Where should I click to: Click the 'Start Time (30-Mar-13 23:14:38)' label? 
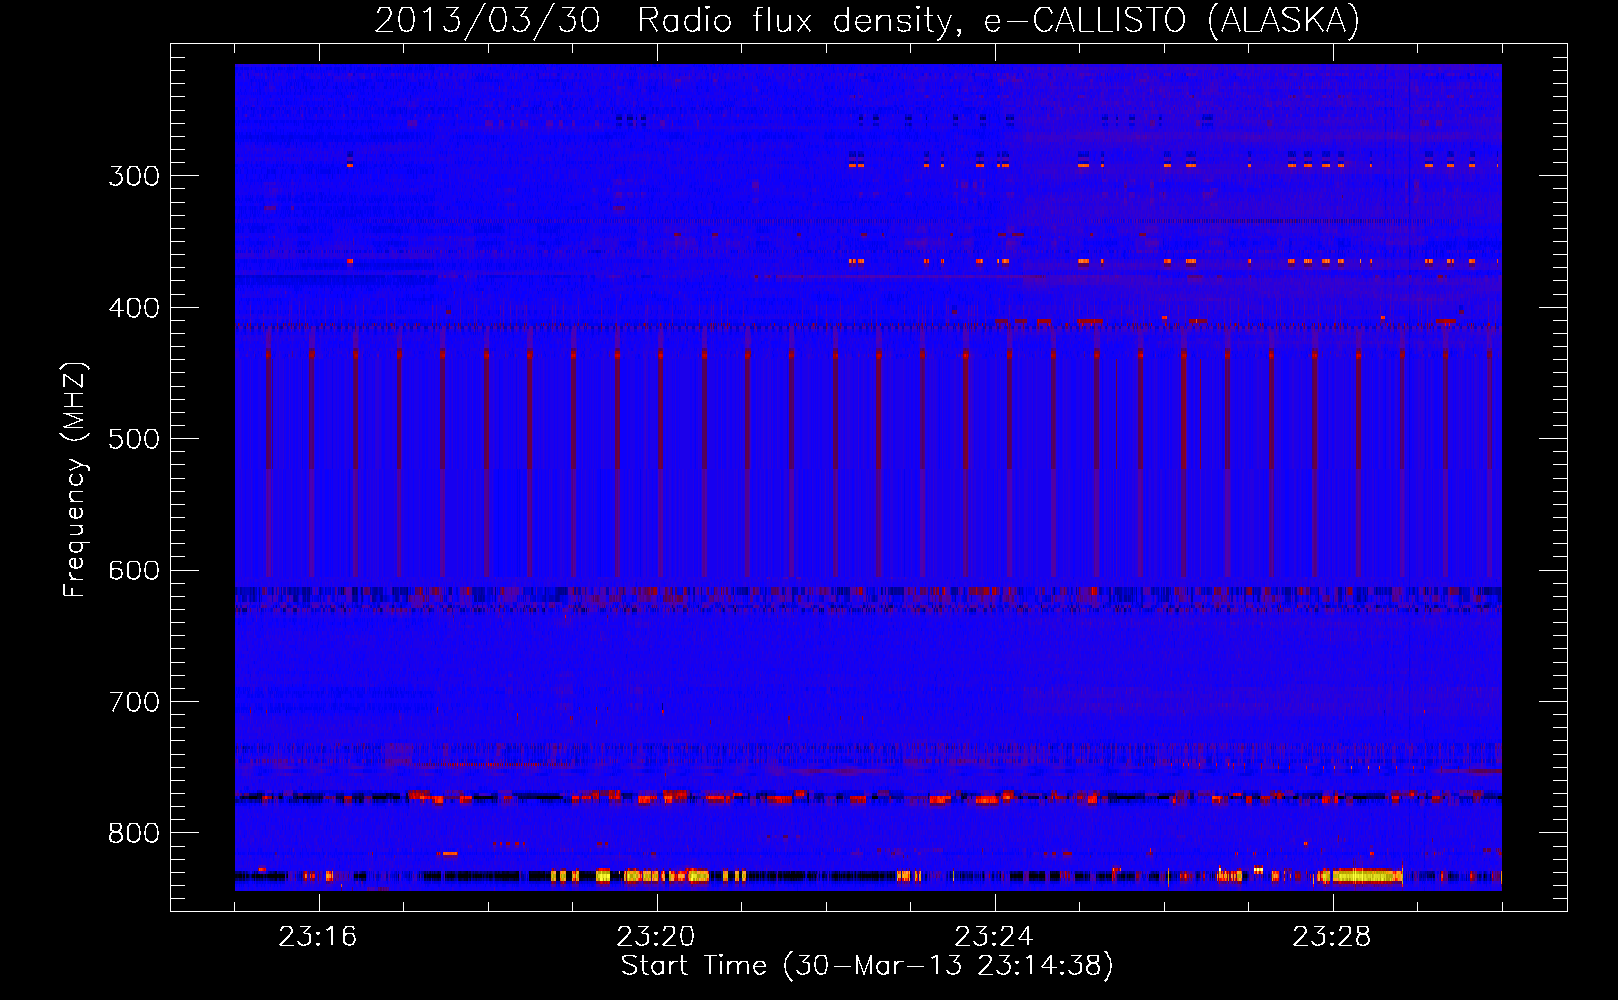[x=867, y=966]
